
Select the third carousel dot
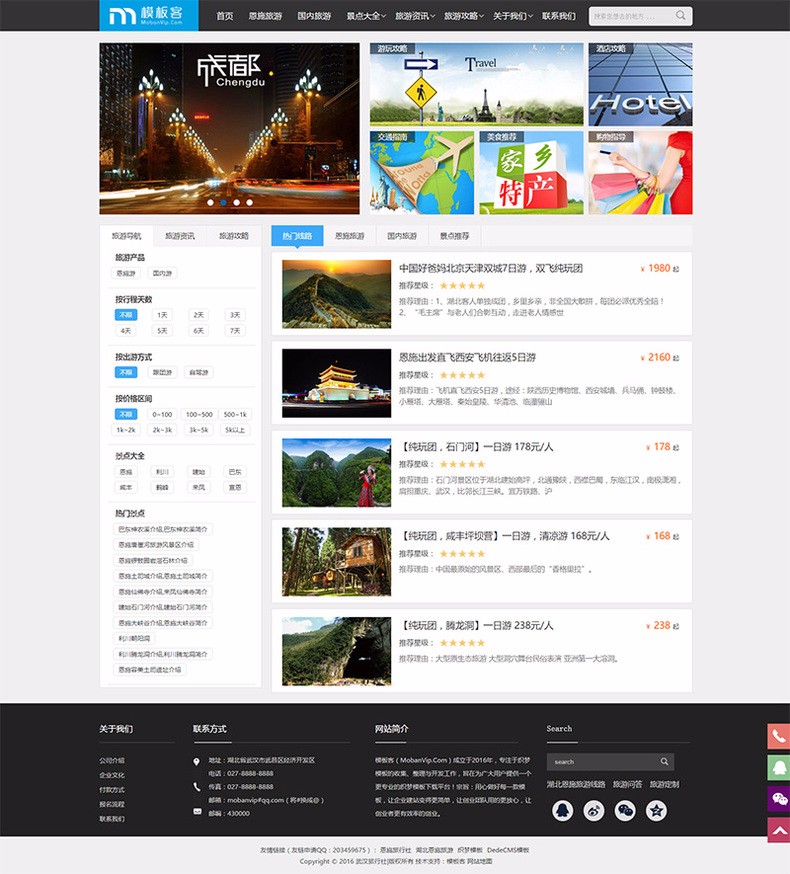236,202
